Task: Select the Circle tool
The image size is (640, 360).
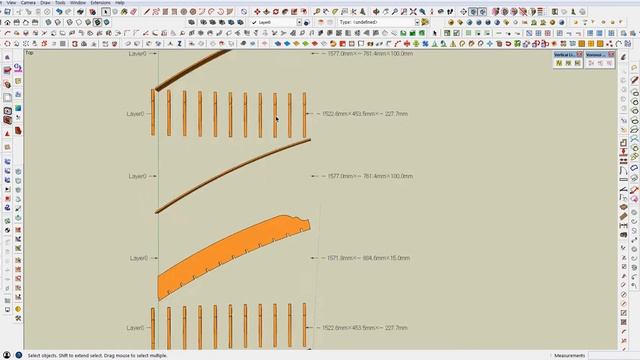Action: [184, 12]
